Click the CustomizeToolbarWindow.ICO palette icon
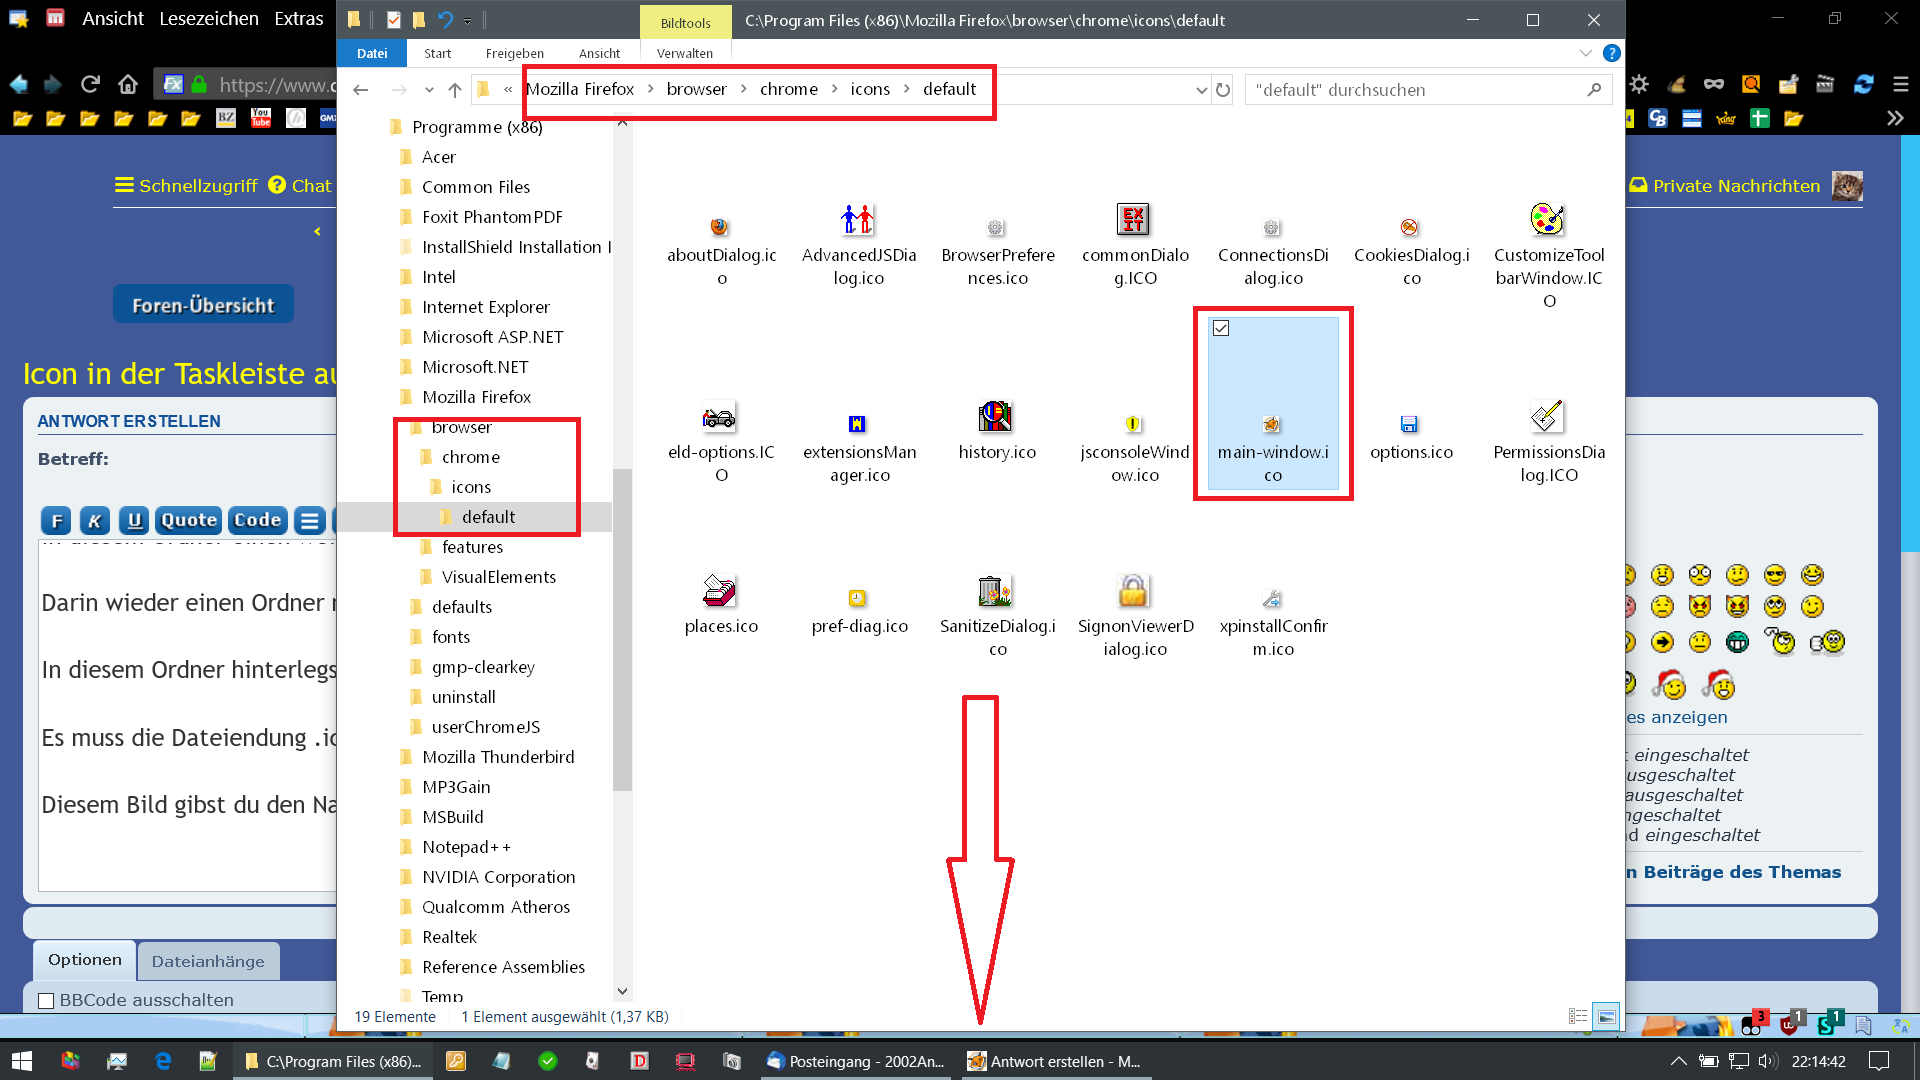Image resolution: width=1920 pixels, height=1080 pixels. pyautogui.click(x=1547, y=219)
